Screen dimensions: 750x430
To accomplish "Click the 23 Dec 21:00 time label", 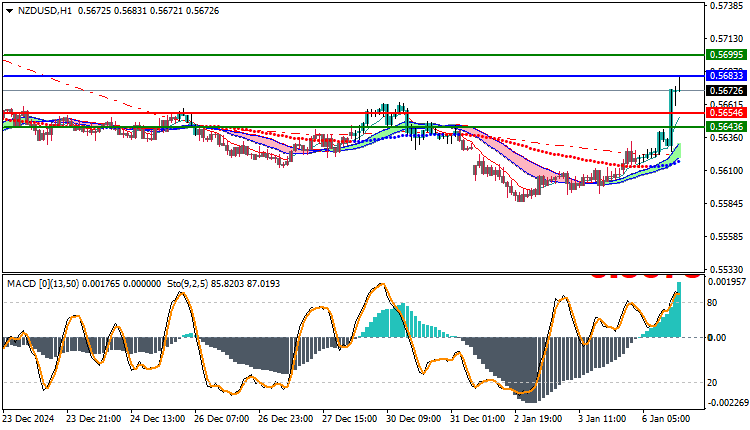I will (93, 419).
